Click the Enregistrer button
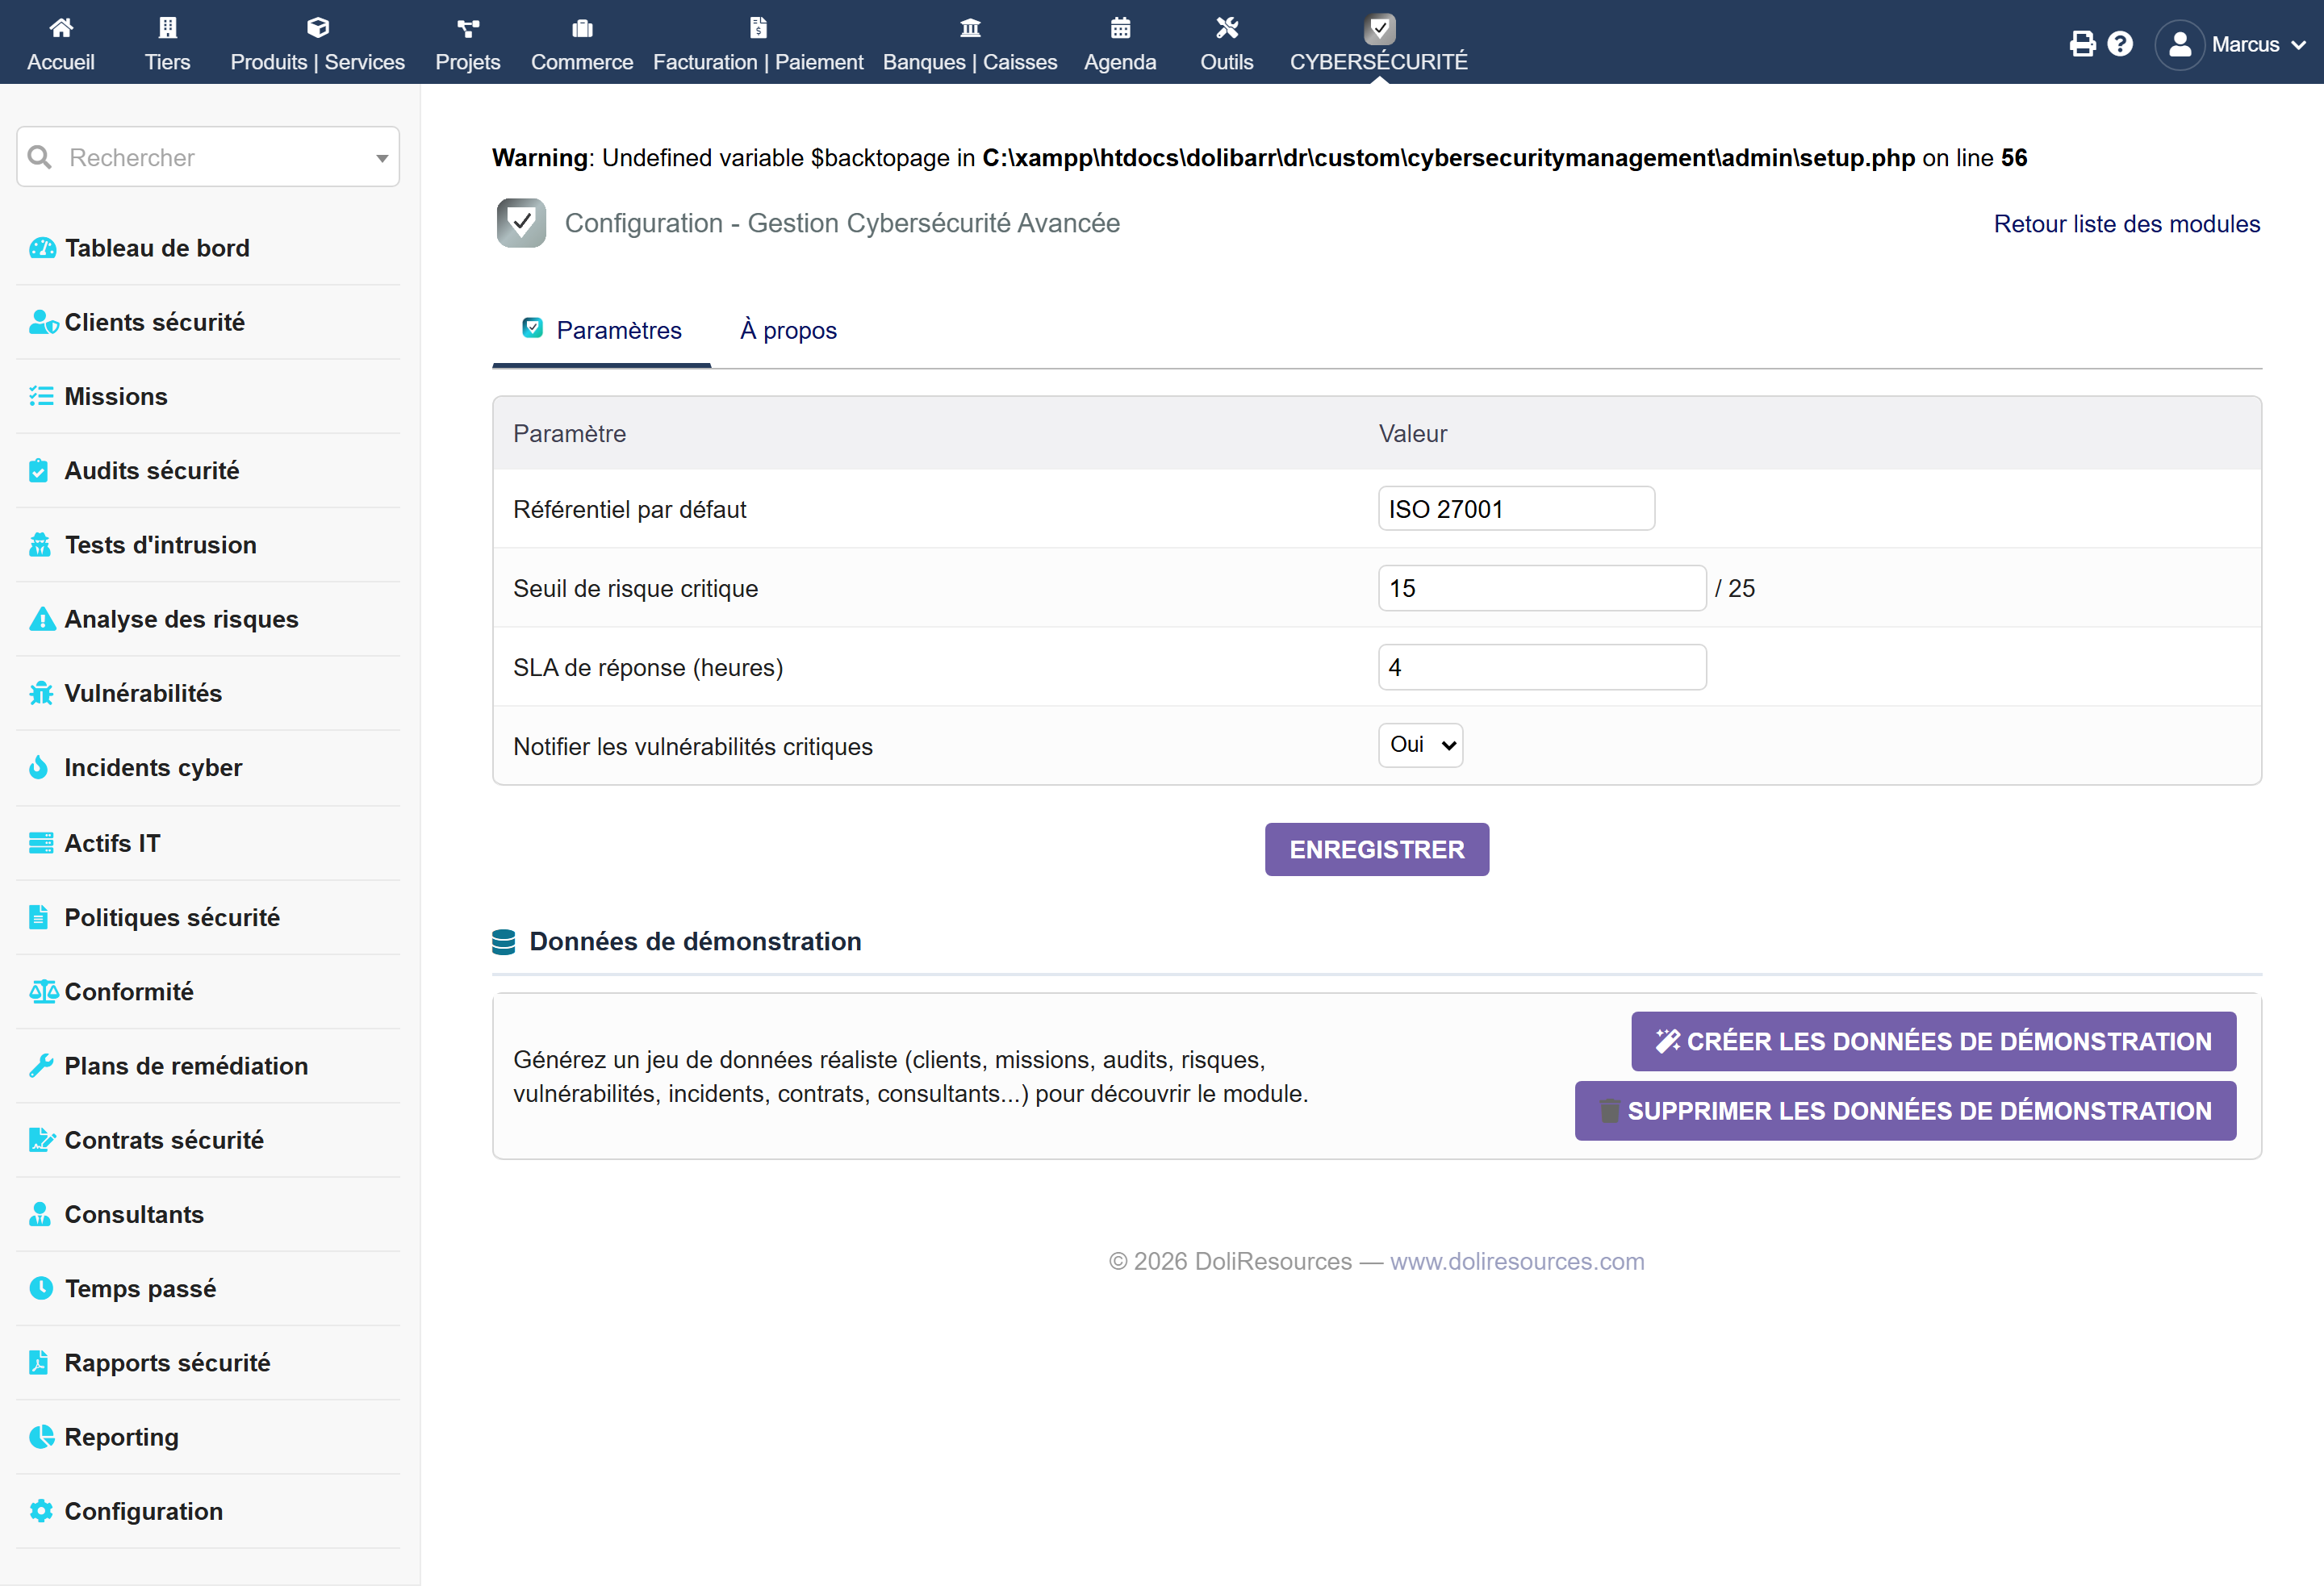This screenshot has width=2324, height=1586. coord(1377,850)
